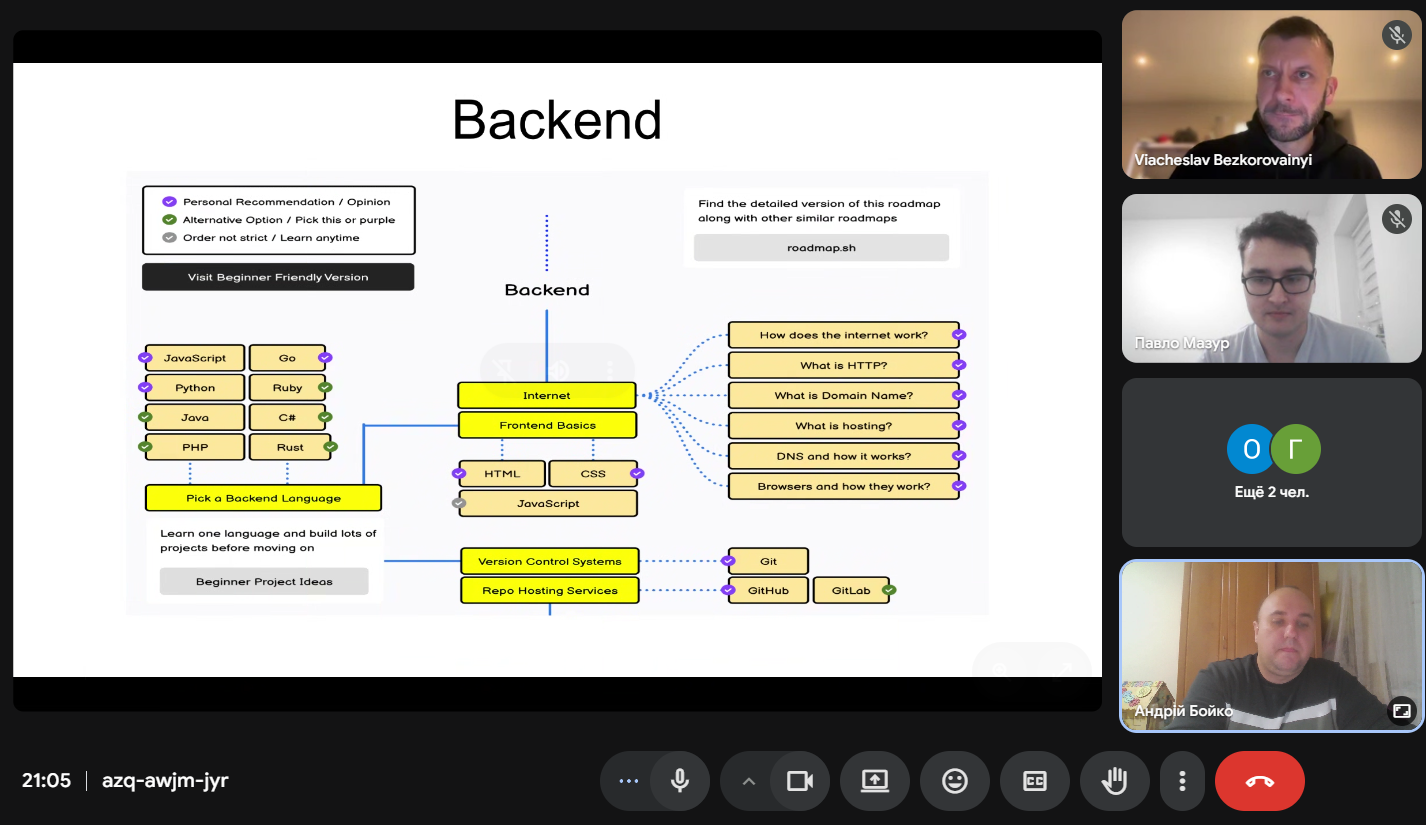This screenshot has width=1426, height=825.
Task: Expand the audio and video options chevron
Action: click(x=748, y=781)
